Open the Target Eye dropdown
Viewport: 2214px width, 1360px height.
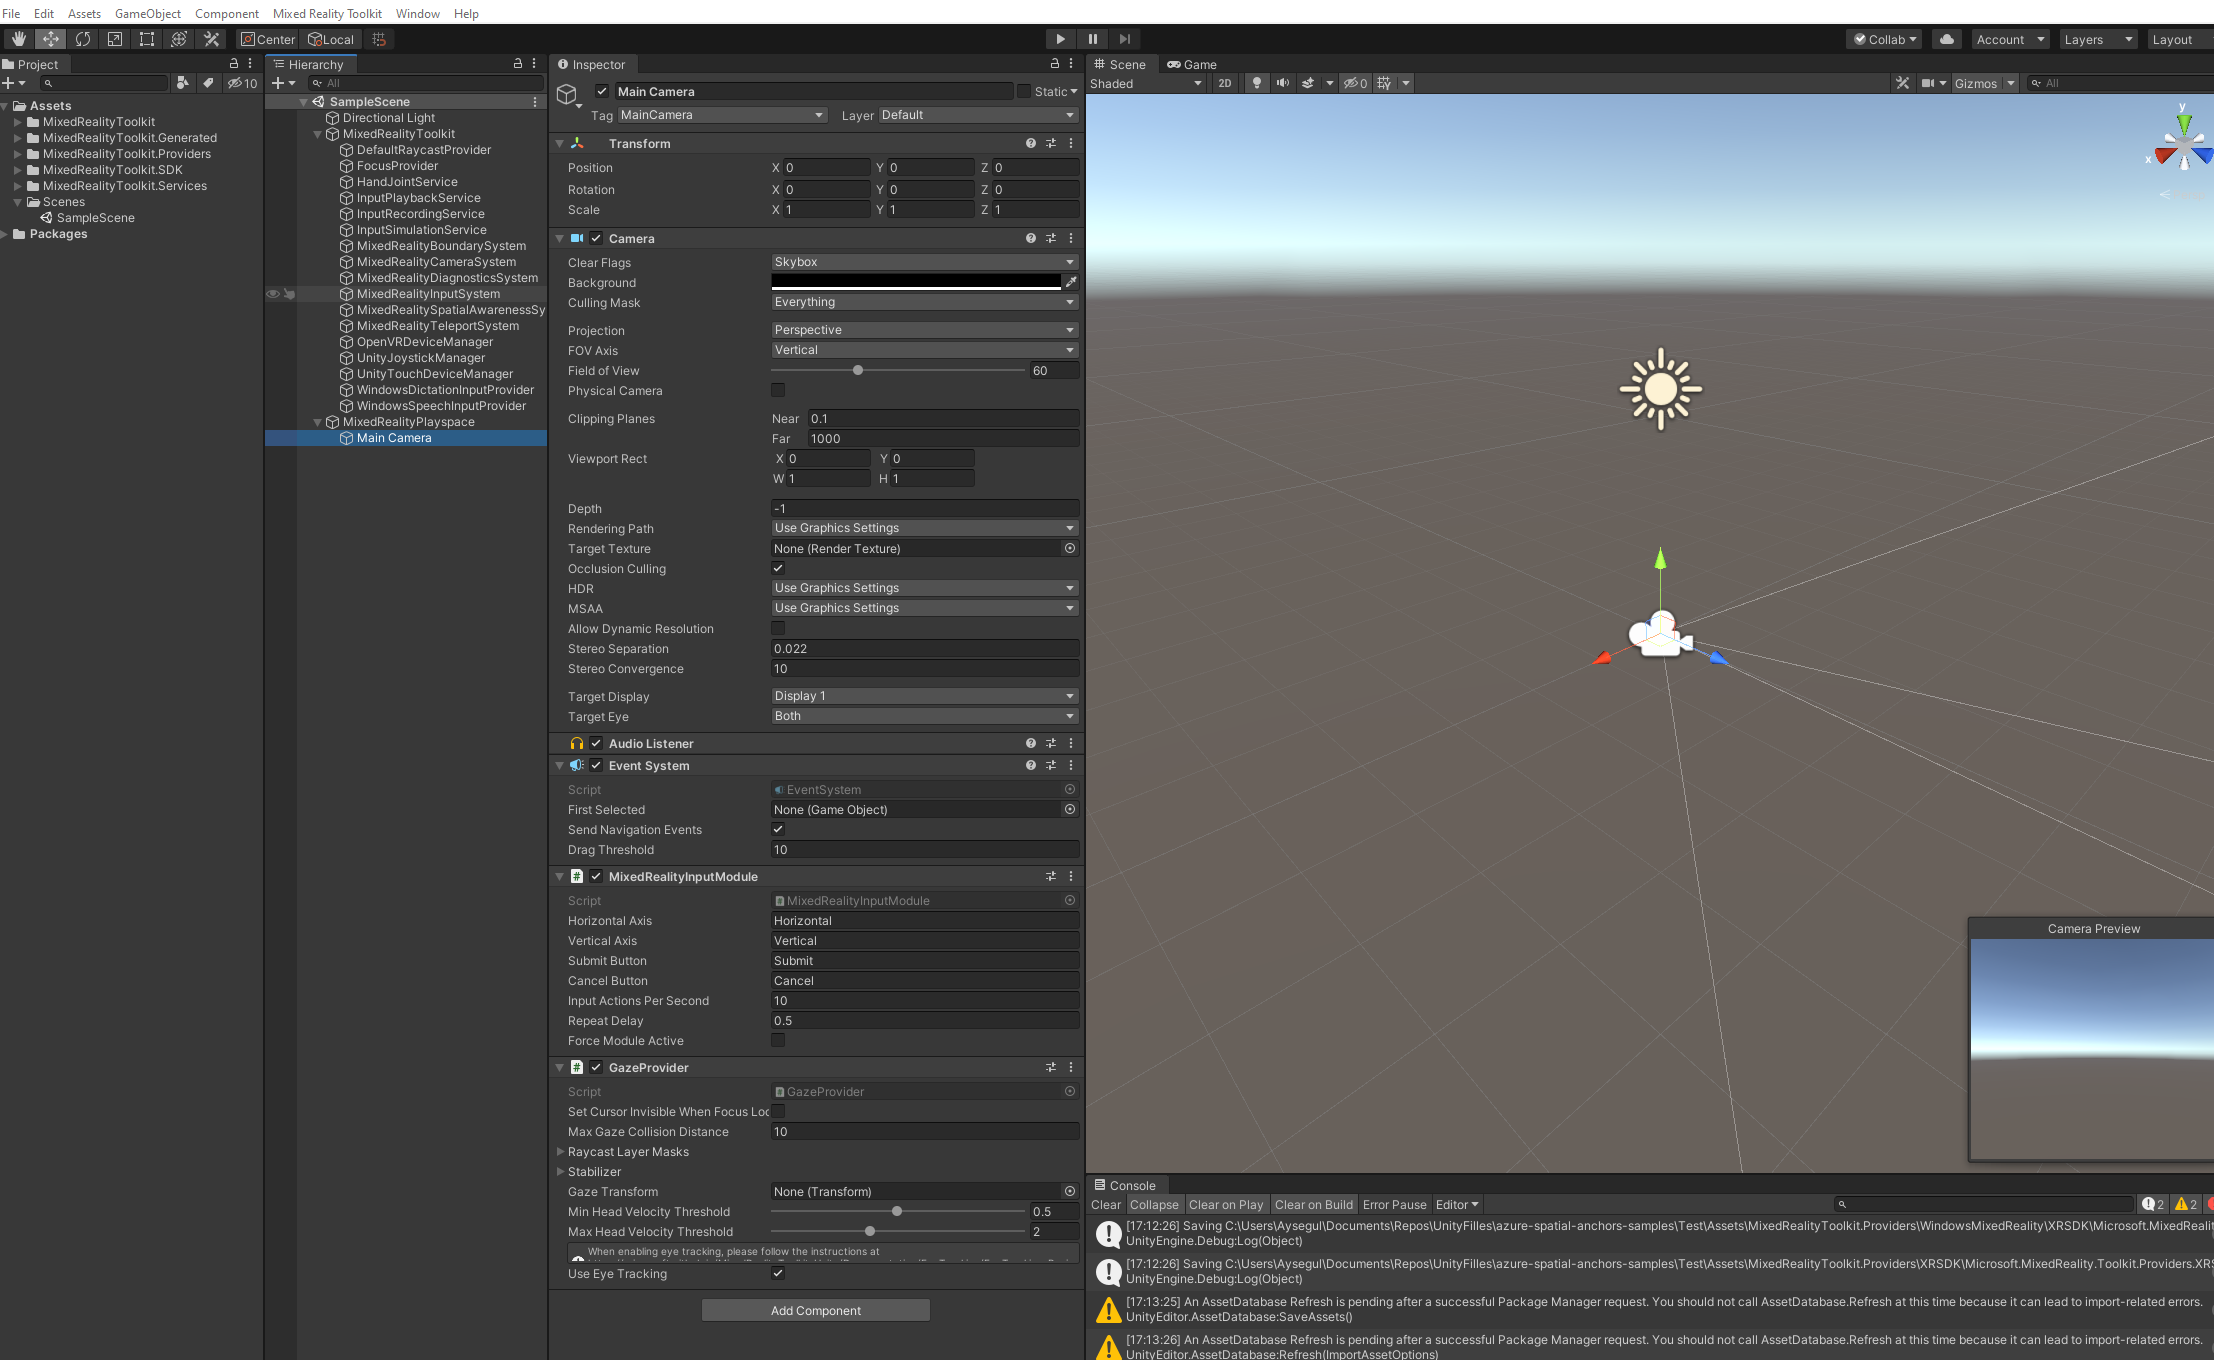924,716
